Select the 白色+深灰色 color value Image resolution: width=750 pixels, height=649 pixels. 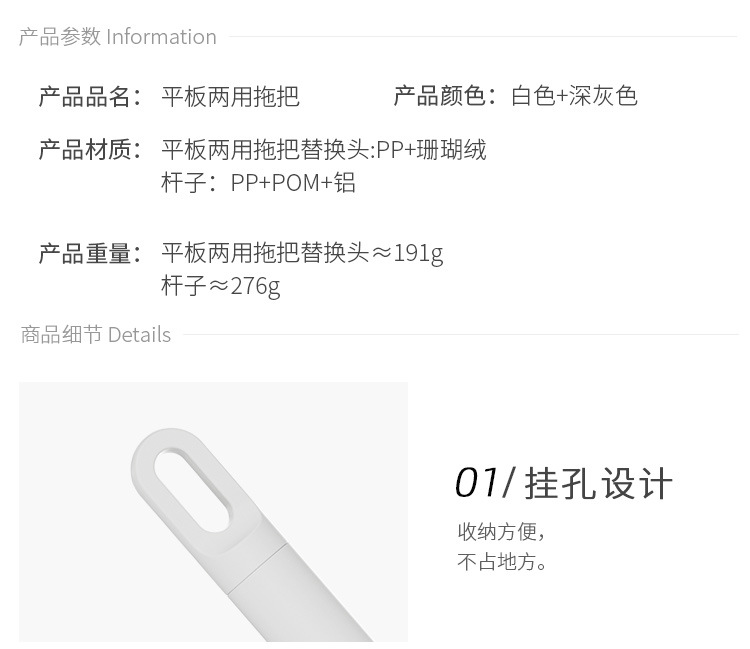coord(574,96)
